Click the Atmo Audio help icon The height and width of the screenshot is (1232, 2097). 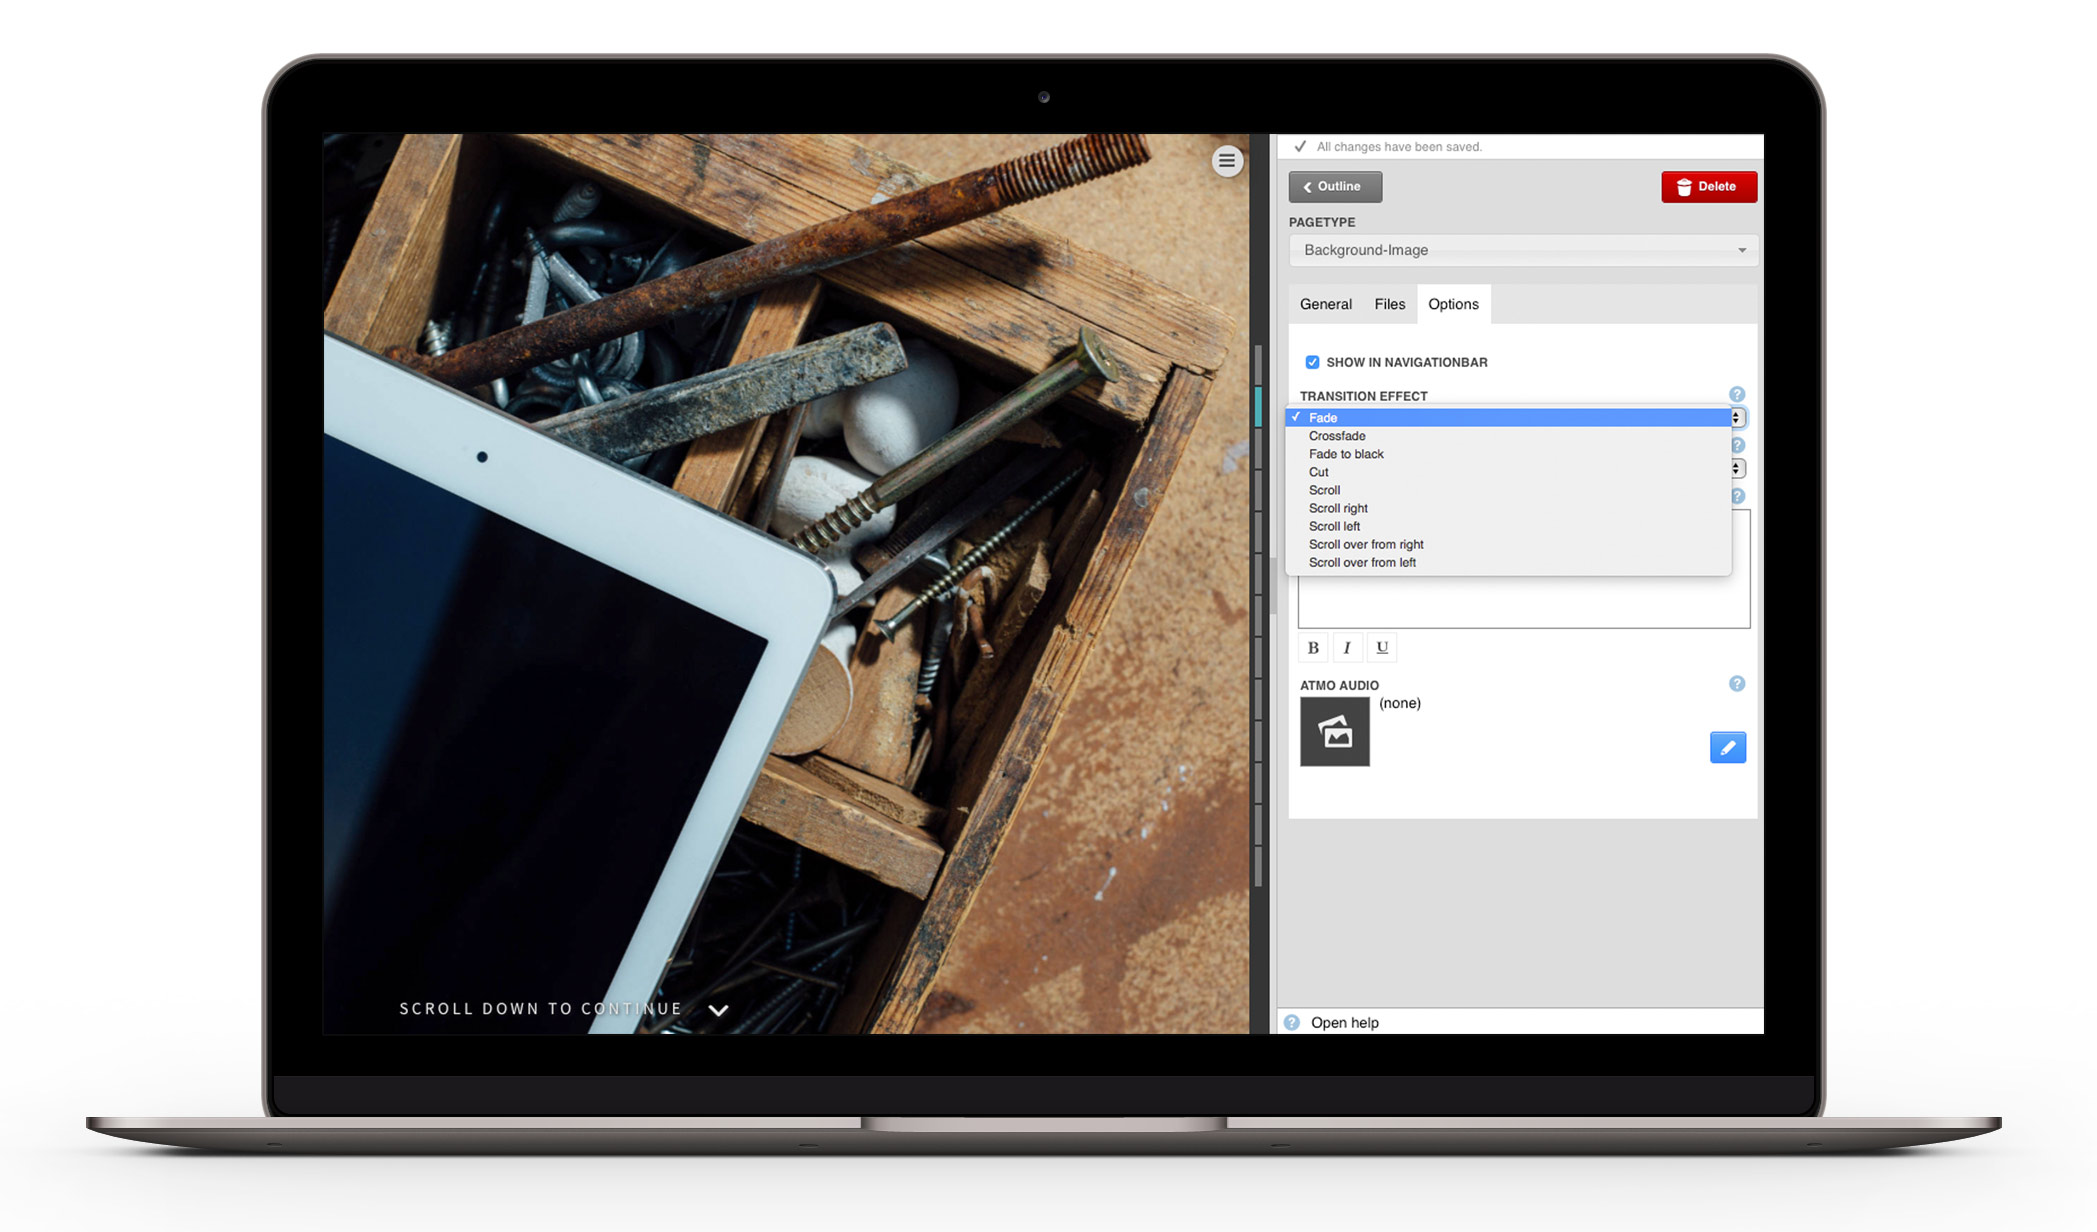(x=1737, y=684)
